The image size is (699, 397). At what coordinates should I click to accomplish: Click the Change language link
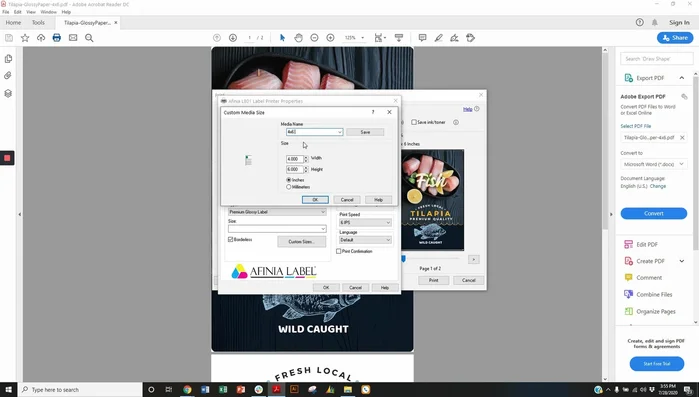tap(658, 186)
